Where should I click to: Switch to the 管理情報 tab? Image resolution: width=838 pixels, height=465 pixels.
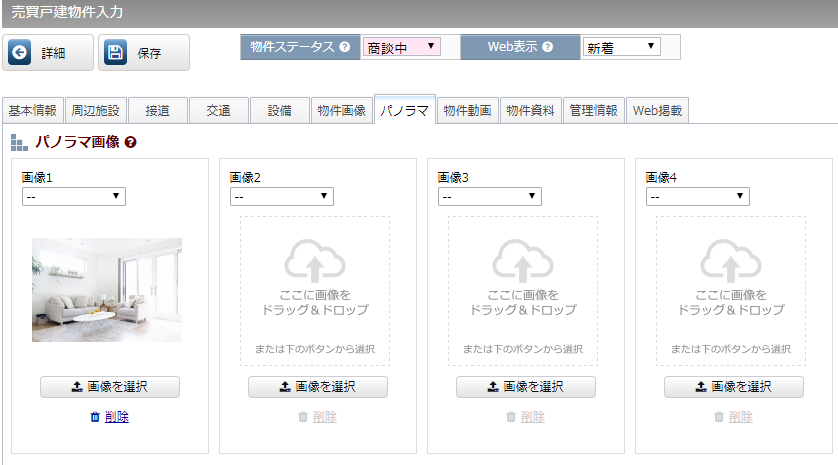[593, 111]
